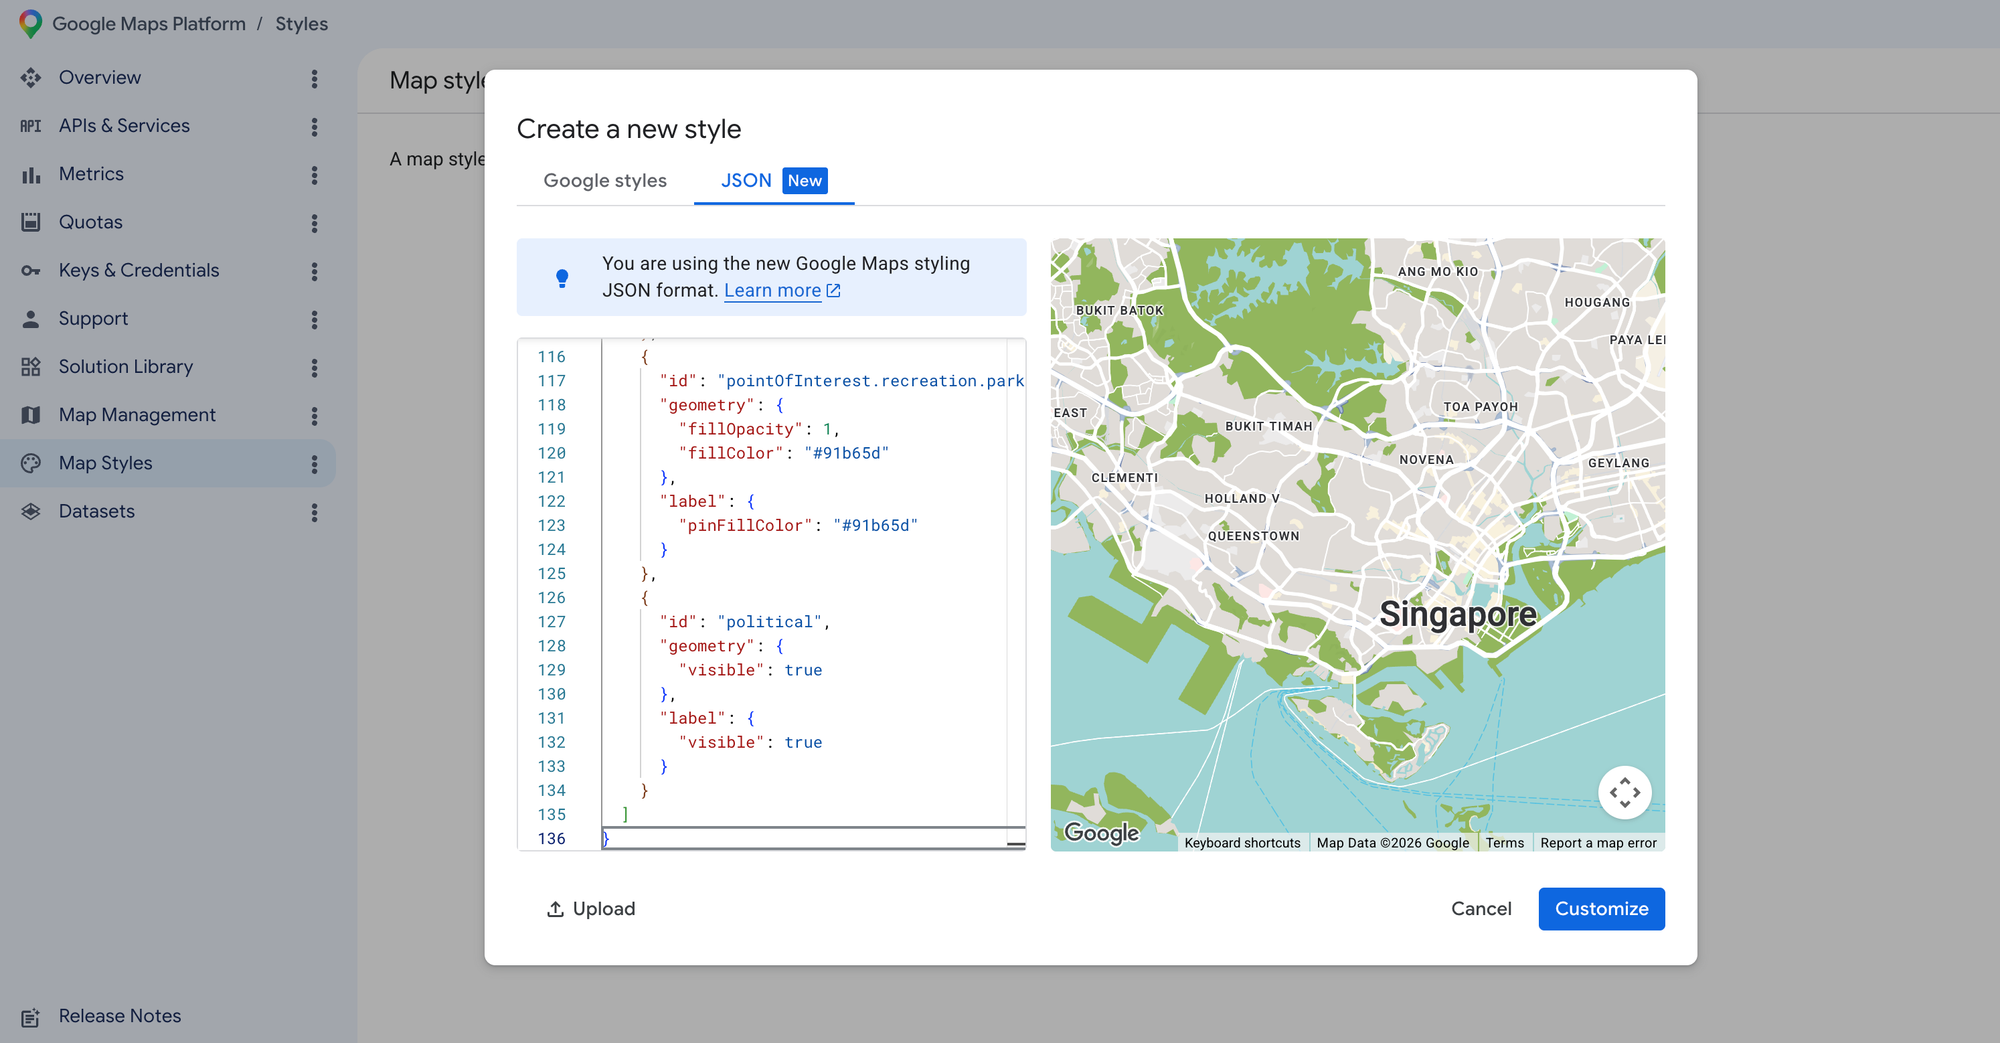Open the map Terms link
Screen dimensions: 2000x1043
coord(1504,843)
